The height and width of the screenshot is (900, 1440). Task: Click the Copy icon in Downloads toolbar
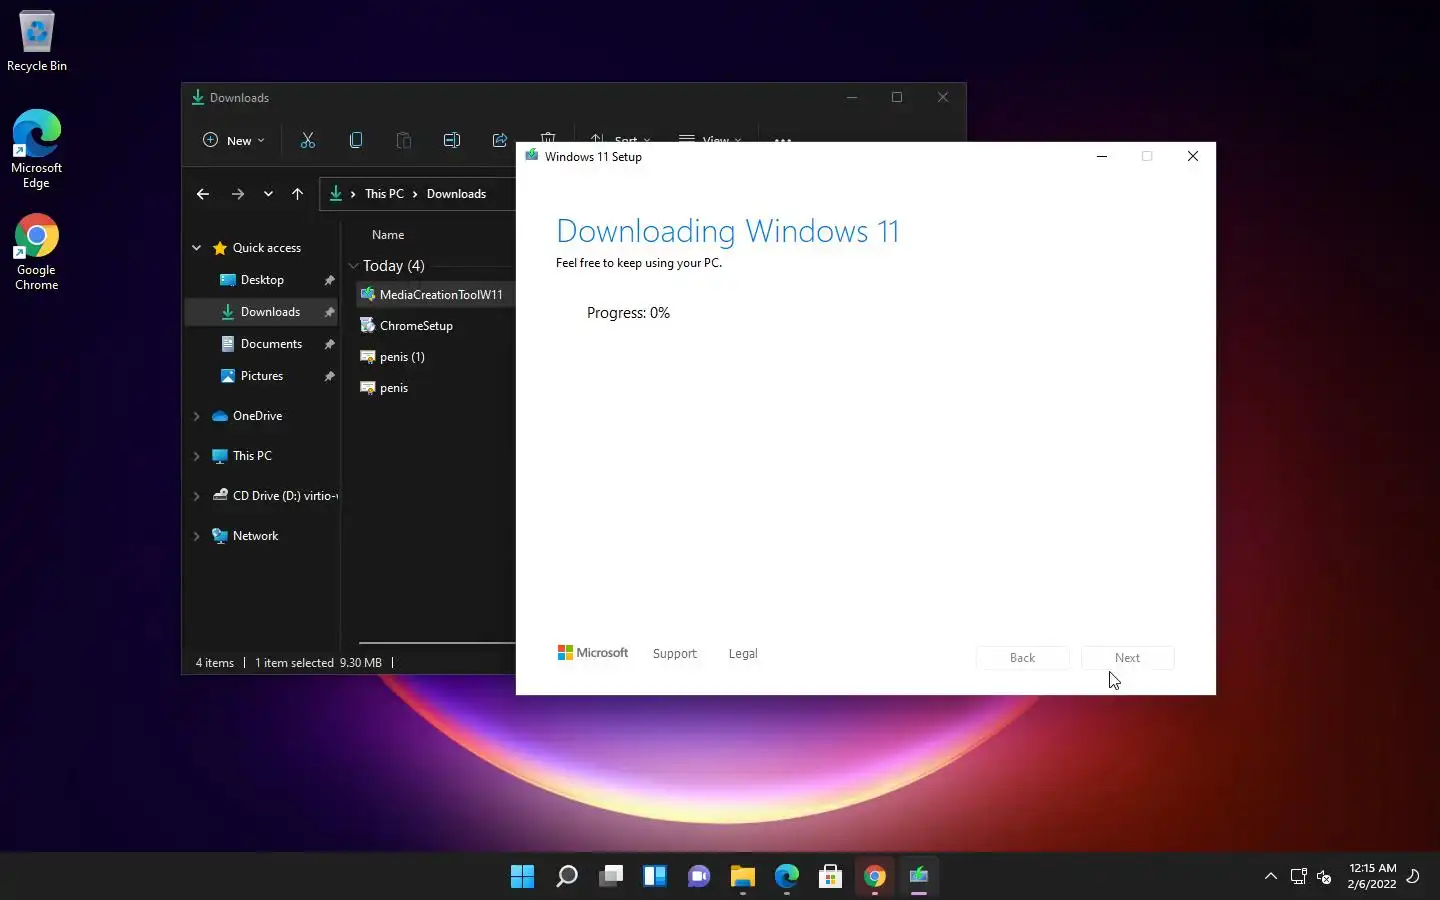355,140
